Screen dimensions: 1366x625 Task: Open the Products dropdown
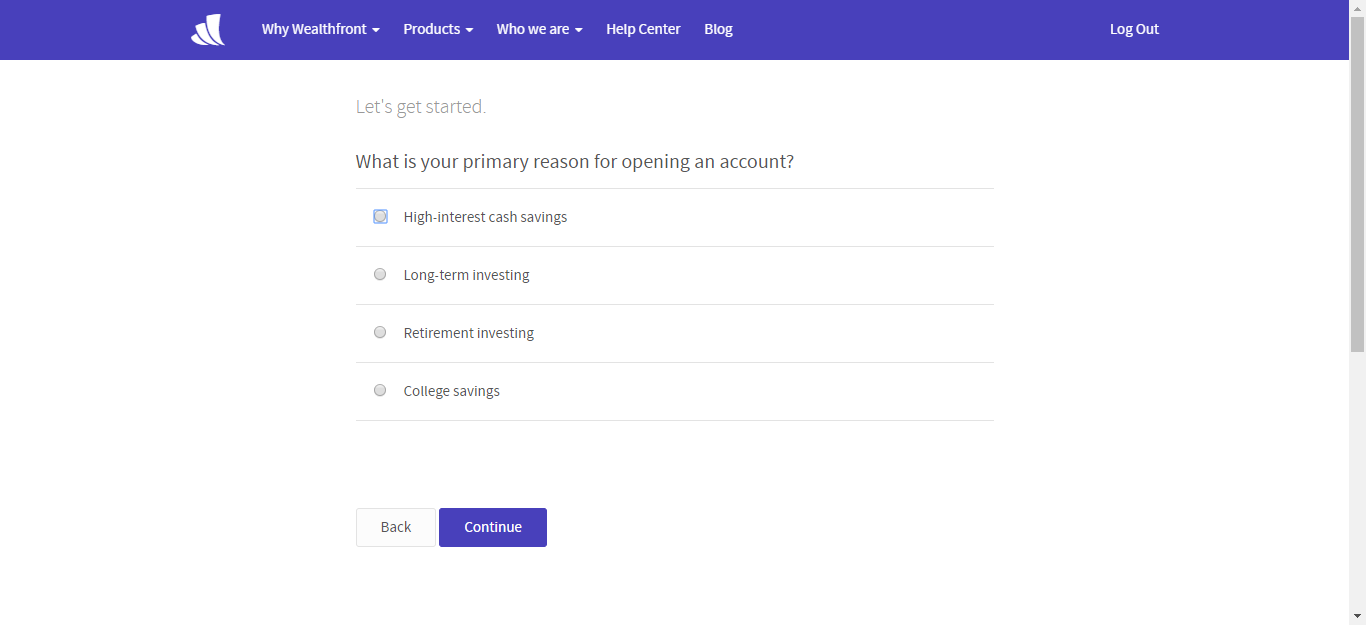(x=438, y=30)
